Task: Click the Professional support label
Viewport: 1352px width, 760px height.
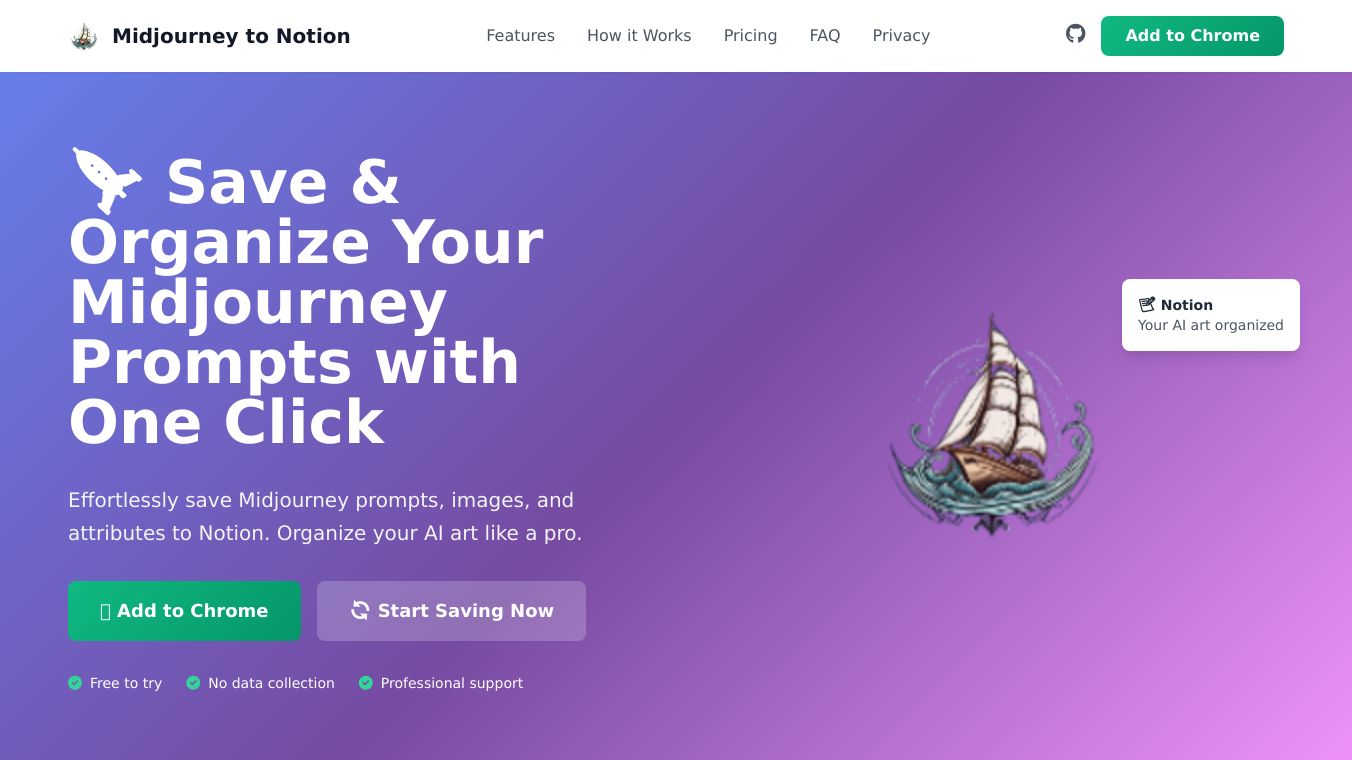Action: click(x=452, y=683)
